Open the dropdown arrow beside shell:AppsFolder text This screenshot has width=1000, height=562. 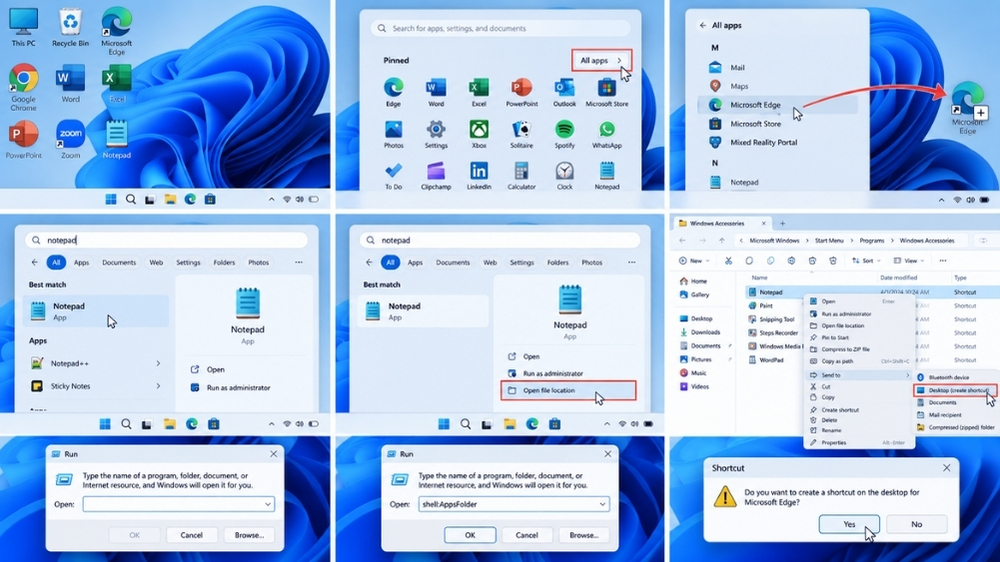(x=602, y=504)
